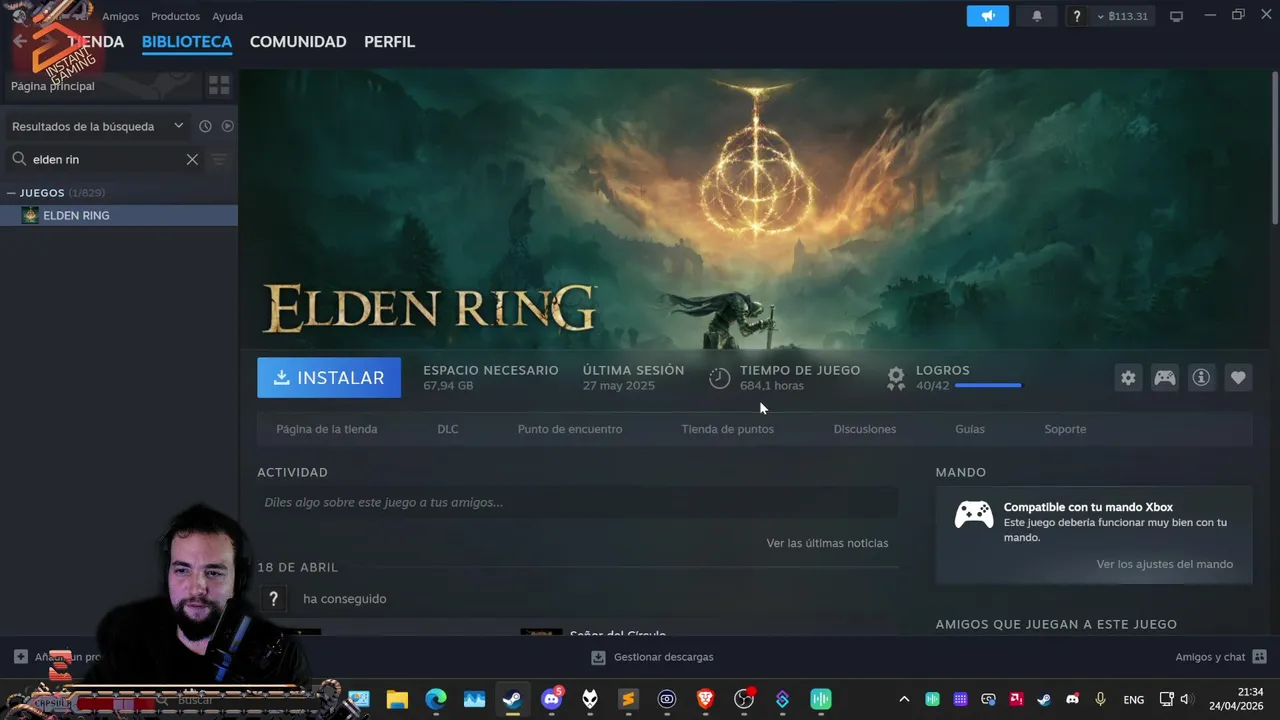Open File Explorer from the taskbar
Viewport: 1280px width, 720px height.
click(397, 699)
